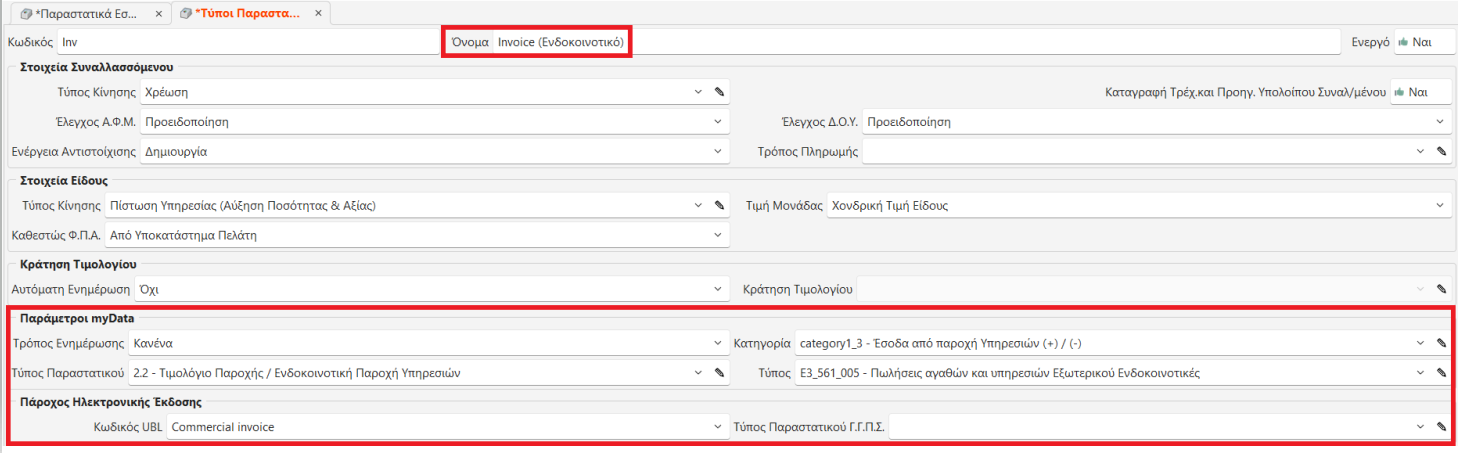Click the edit pencil next to Πίστωση Υπηρεσίας field
This screenshot has width=1458, height=453.
(718, 206)
